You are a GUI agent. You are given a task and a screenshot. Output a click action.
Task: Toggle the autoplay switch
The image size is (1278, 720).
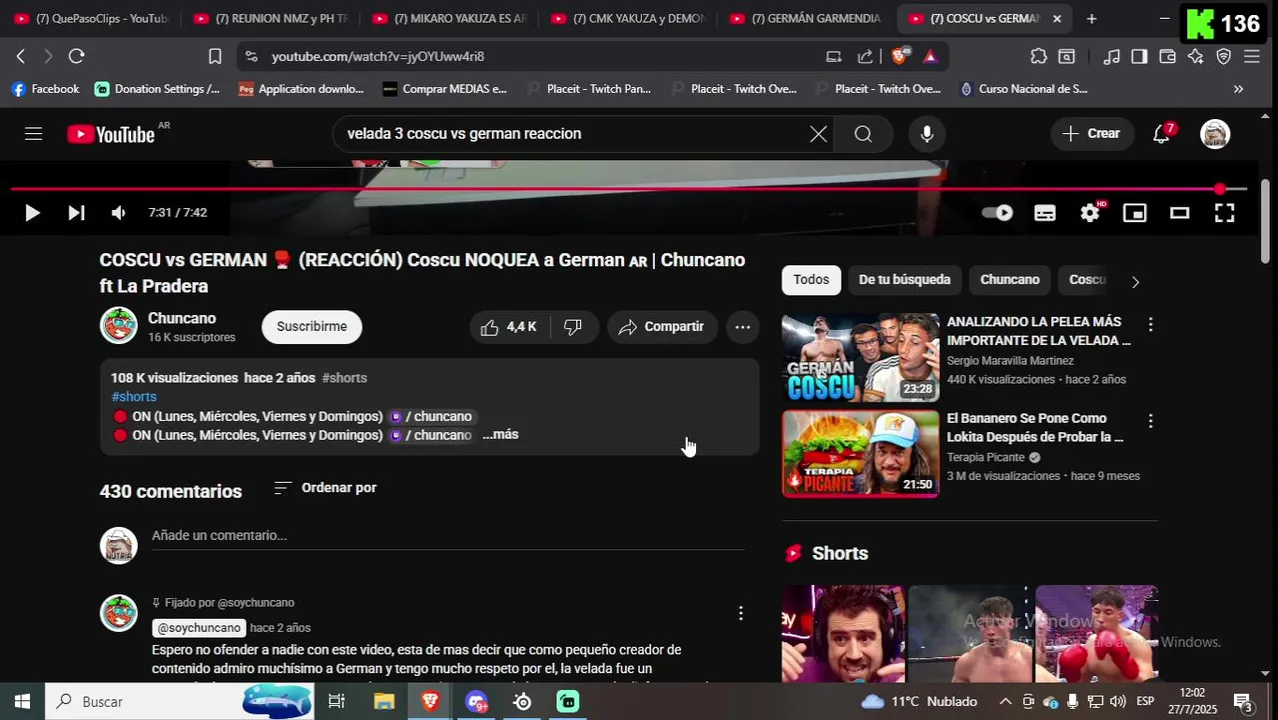click(997, 213)
